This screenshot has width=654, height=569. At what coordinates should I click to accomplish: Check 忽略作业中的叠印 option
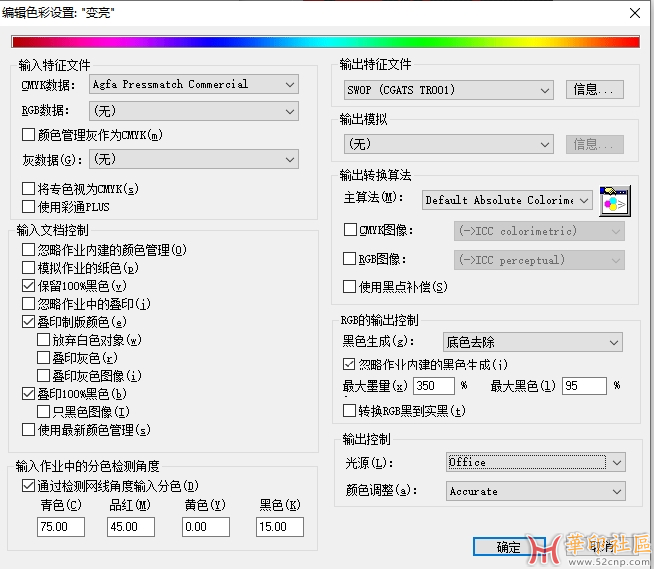pyautogui.click(x=28, y=304)
